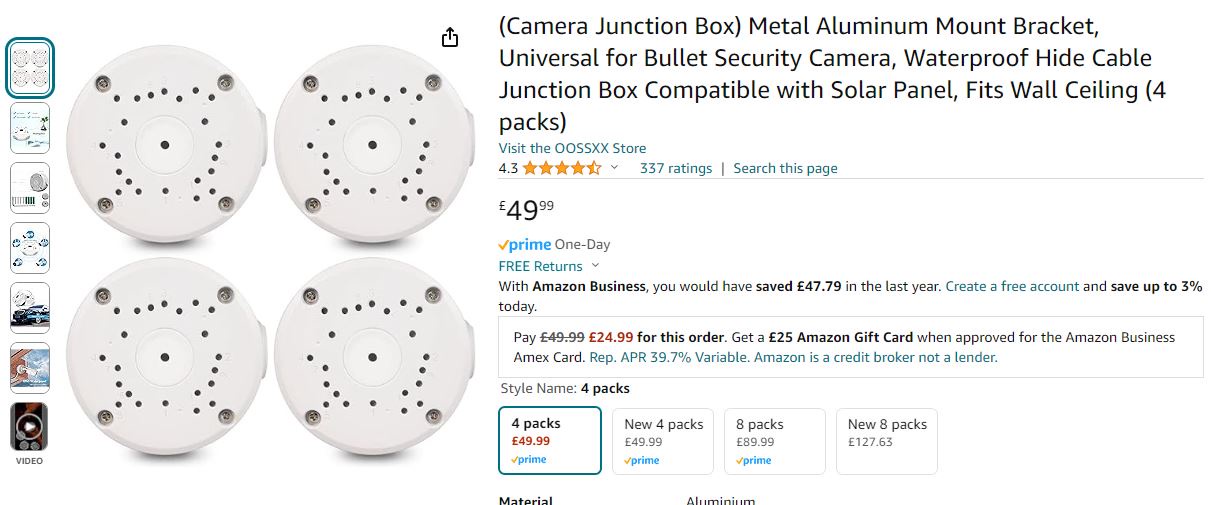Image resolution: width=1211 pixels, height=505 pixels.
Task: Choose the 8 packs style at £89.99
Action: (x=775, y=440)
